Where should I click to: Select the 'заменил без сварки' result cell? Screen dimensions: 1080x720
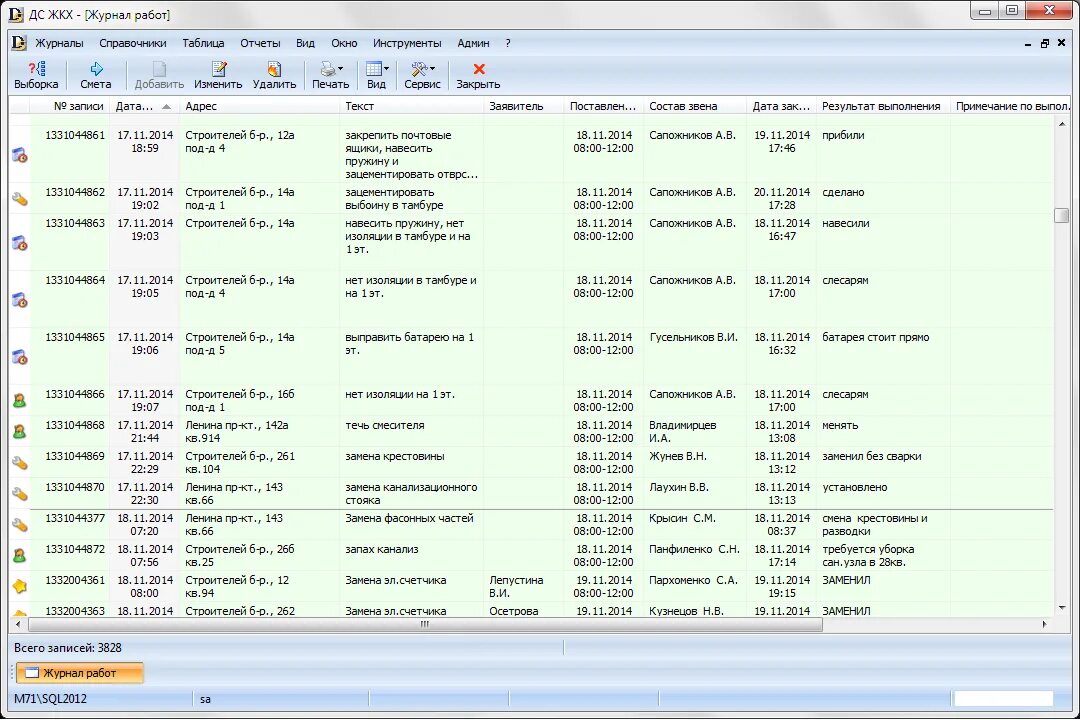883,462
